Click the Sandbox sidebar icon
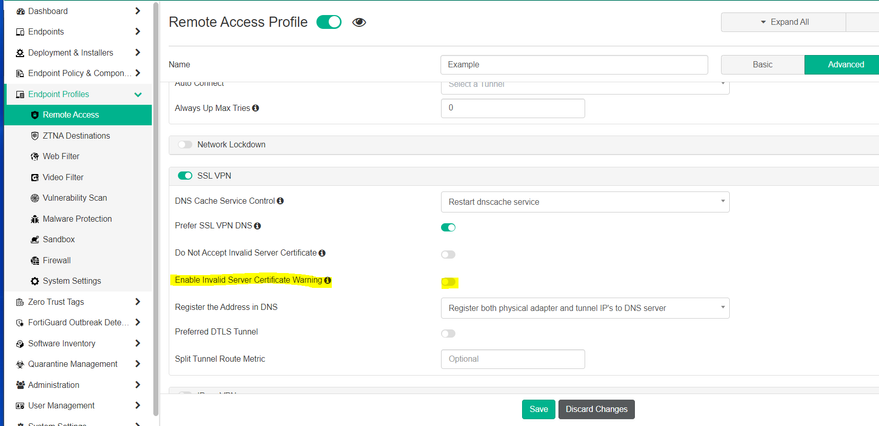Screen dimensions: 879x426 pos(35,240)
